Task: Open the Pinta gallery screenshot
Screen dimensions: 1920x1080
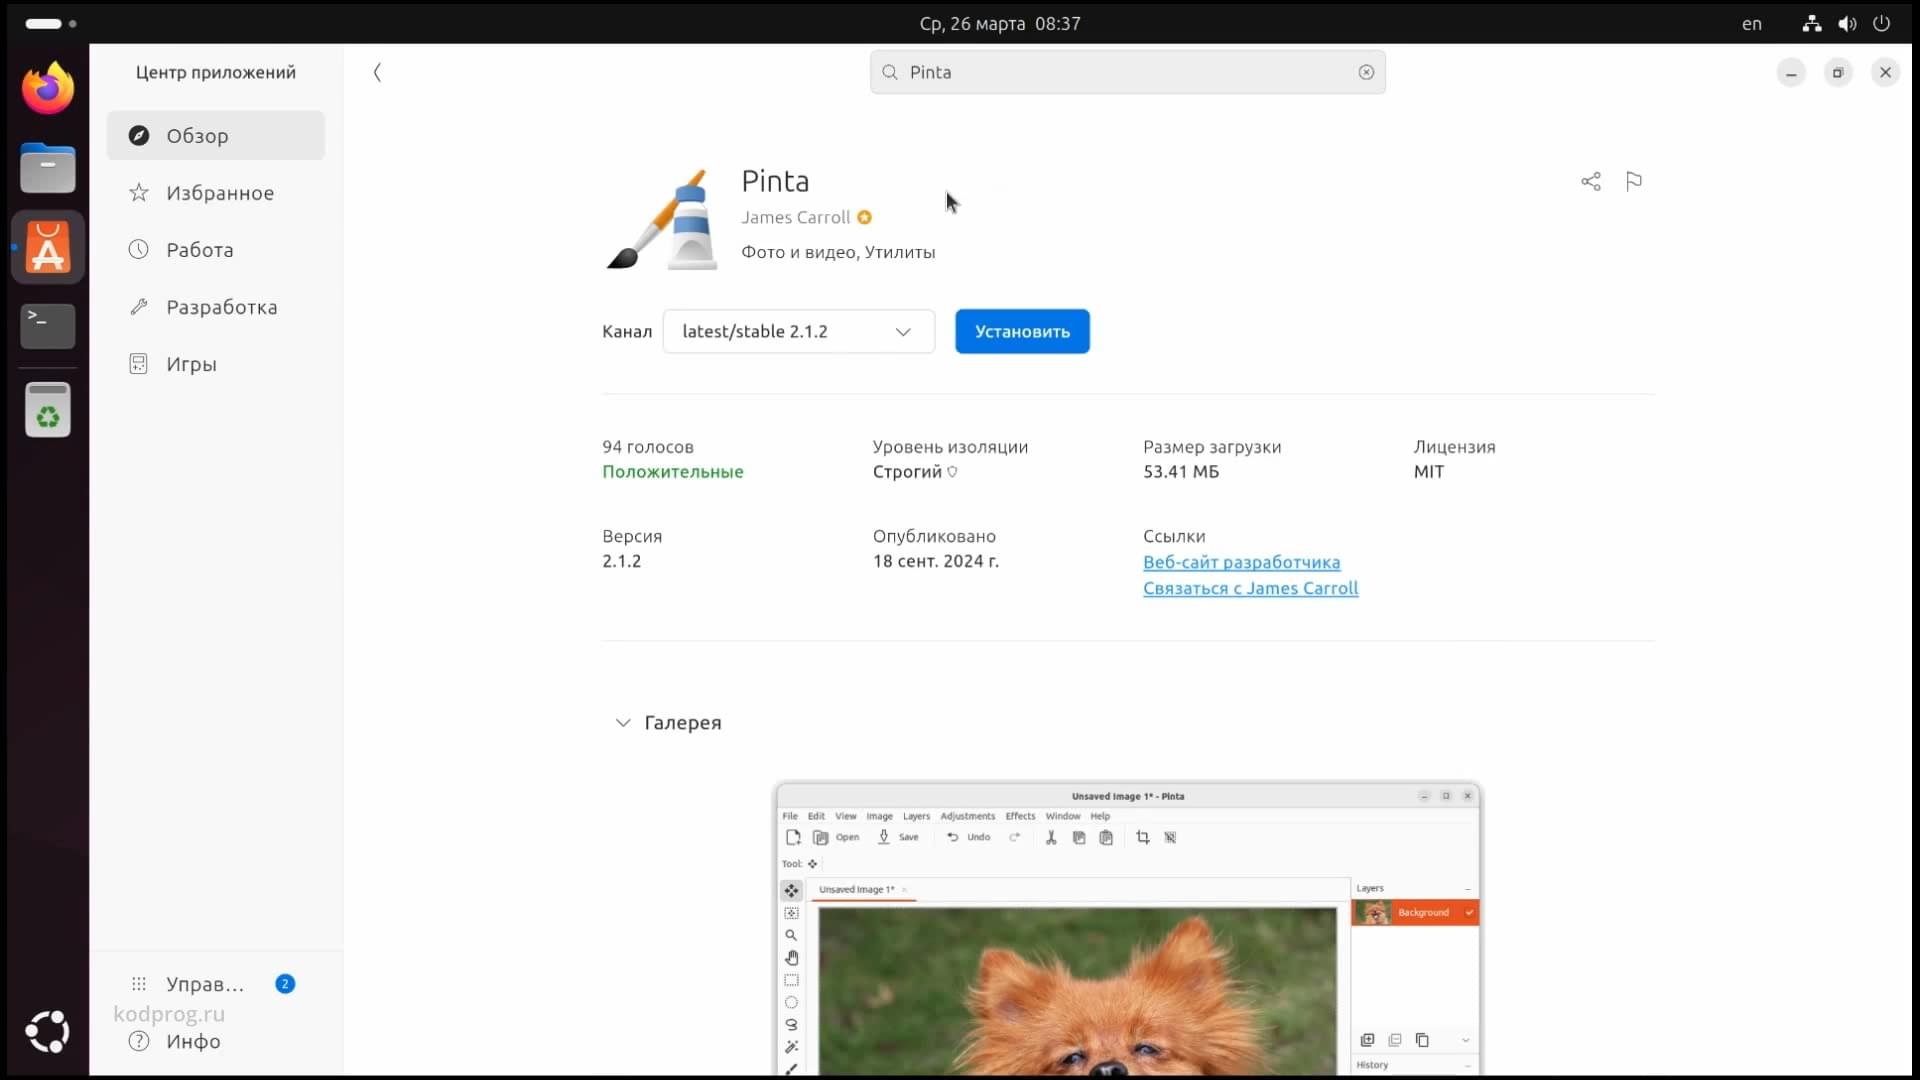Action: tap(1128, 930)
